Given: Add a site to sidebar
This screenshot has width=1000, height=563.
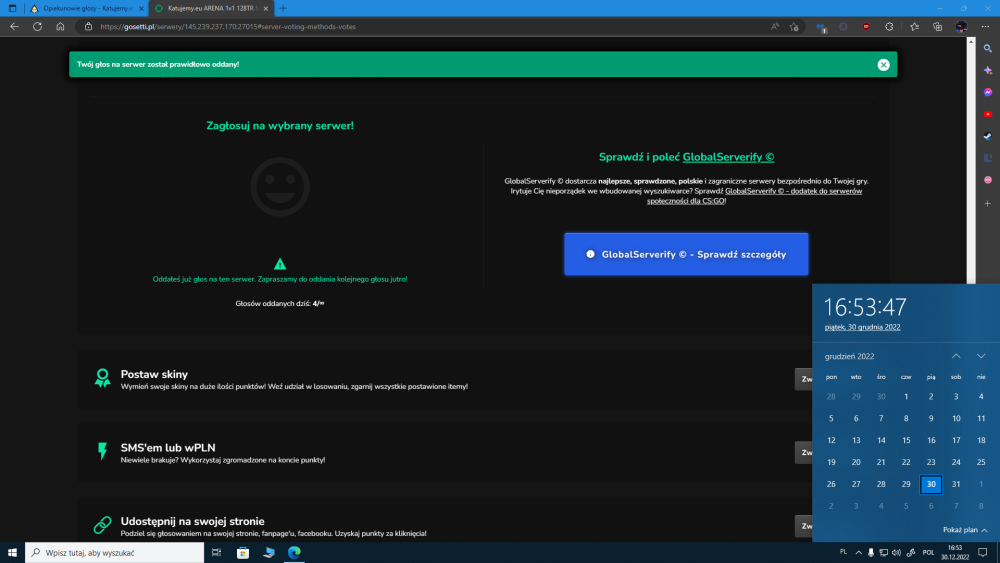Looking at the screenshot, I should point(988,203).
